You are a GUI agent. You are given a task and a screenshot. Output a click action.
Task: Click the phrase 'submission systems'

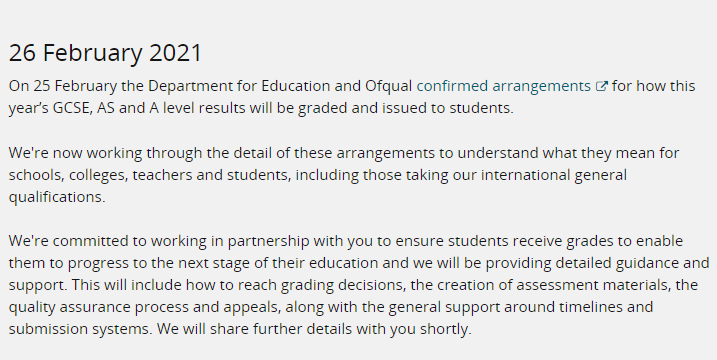pyautogui.click(x=80, y=329)
